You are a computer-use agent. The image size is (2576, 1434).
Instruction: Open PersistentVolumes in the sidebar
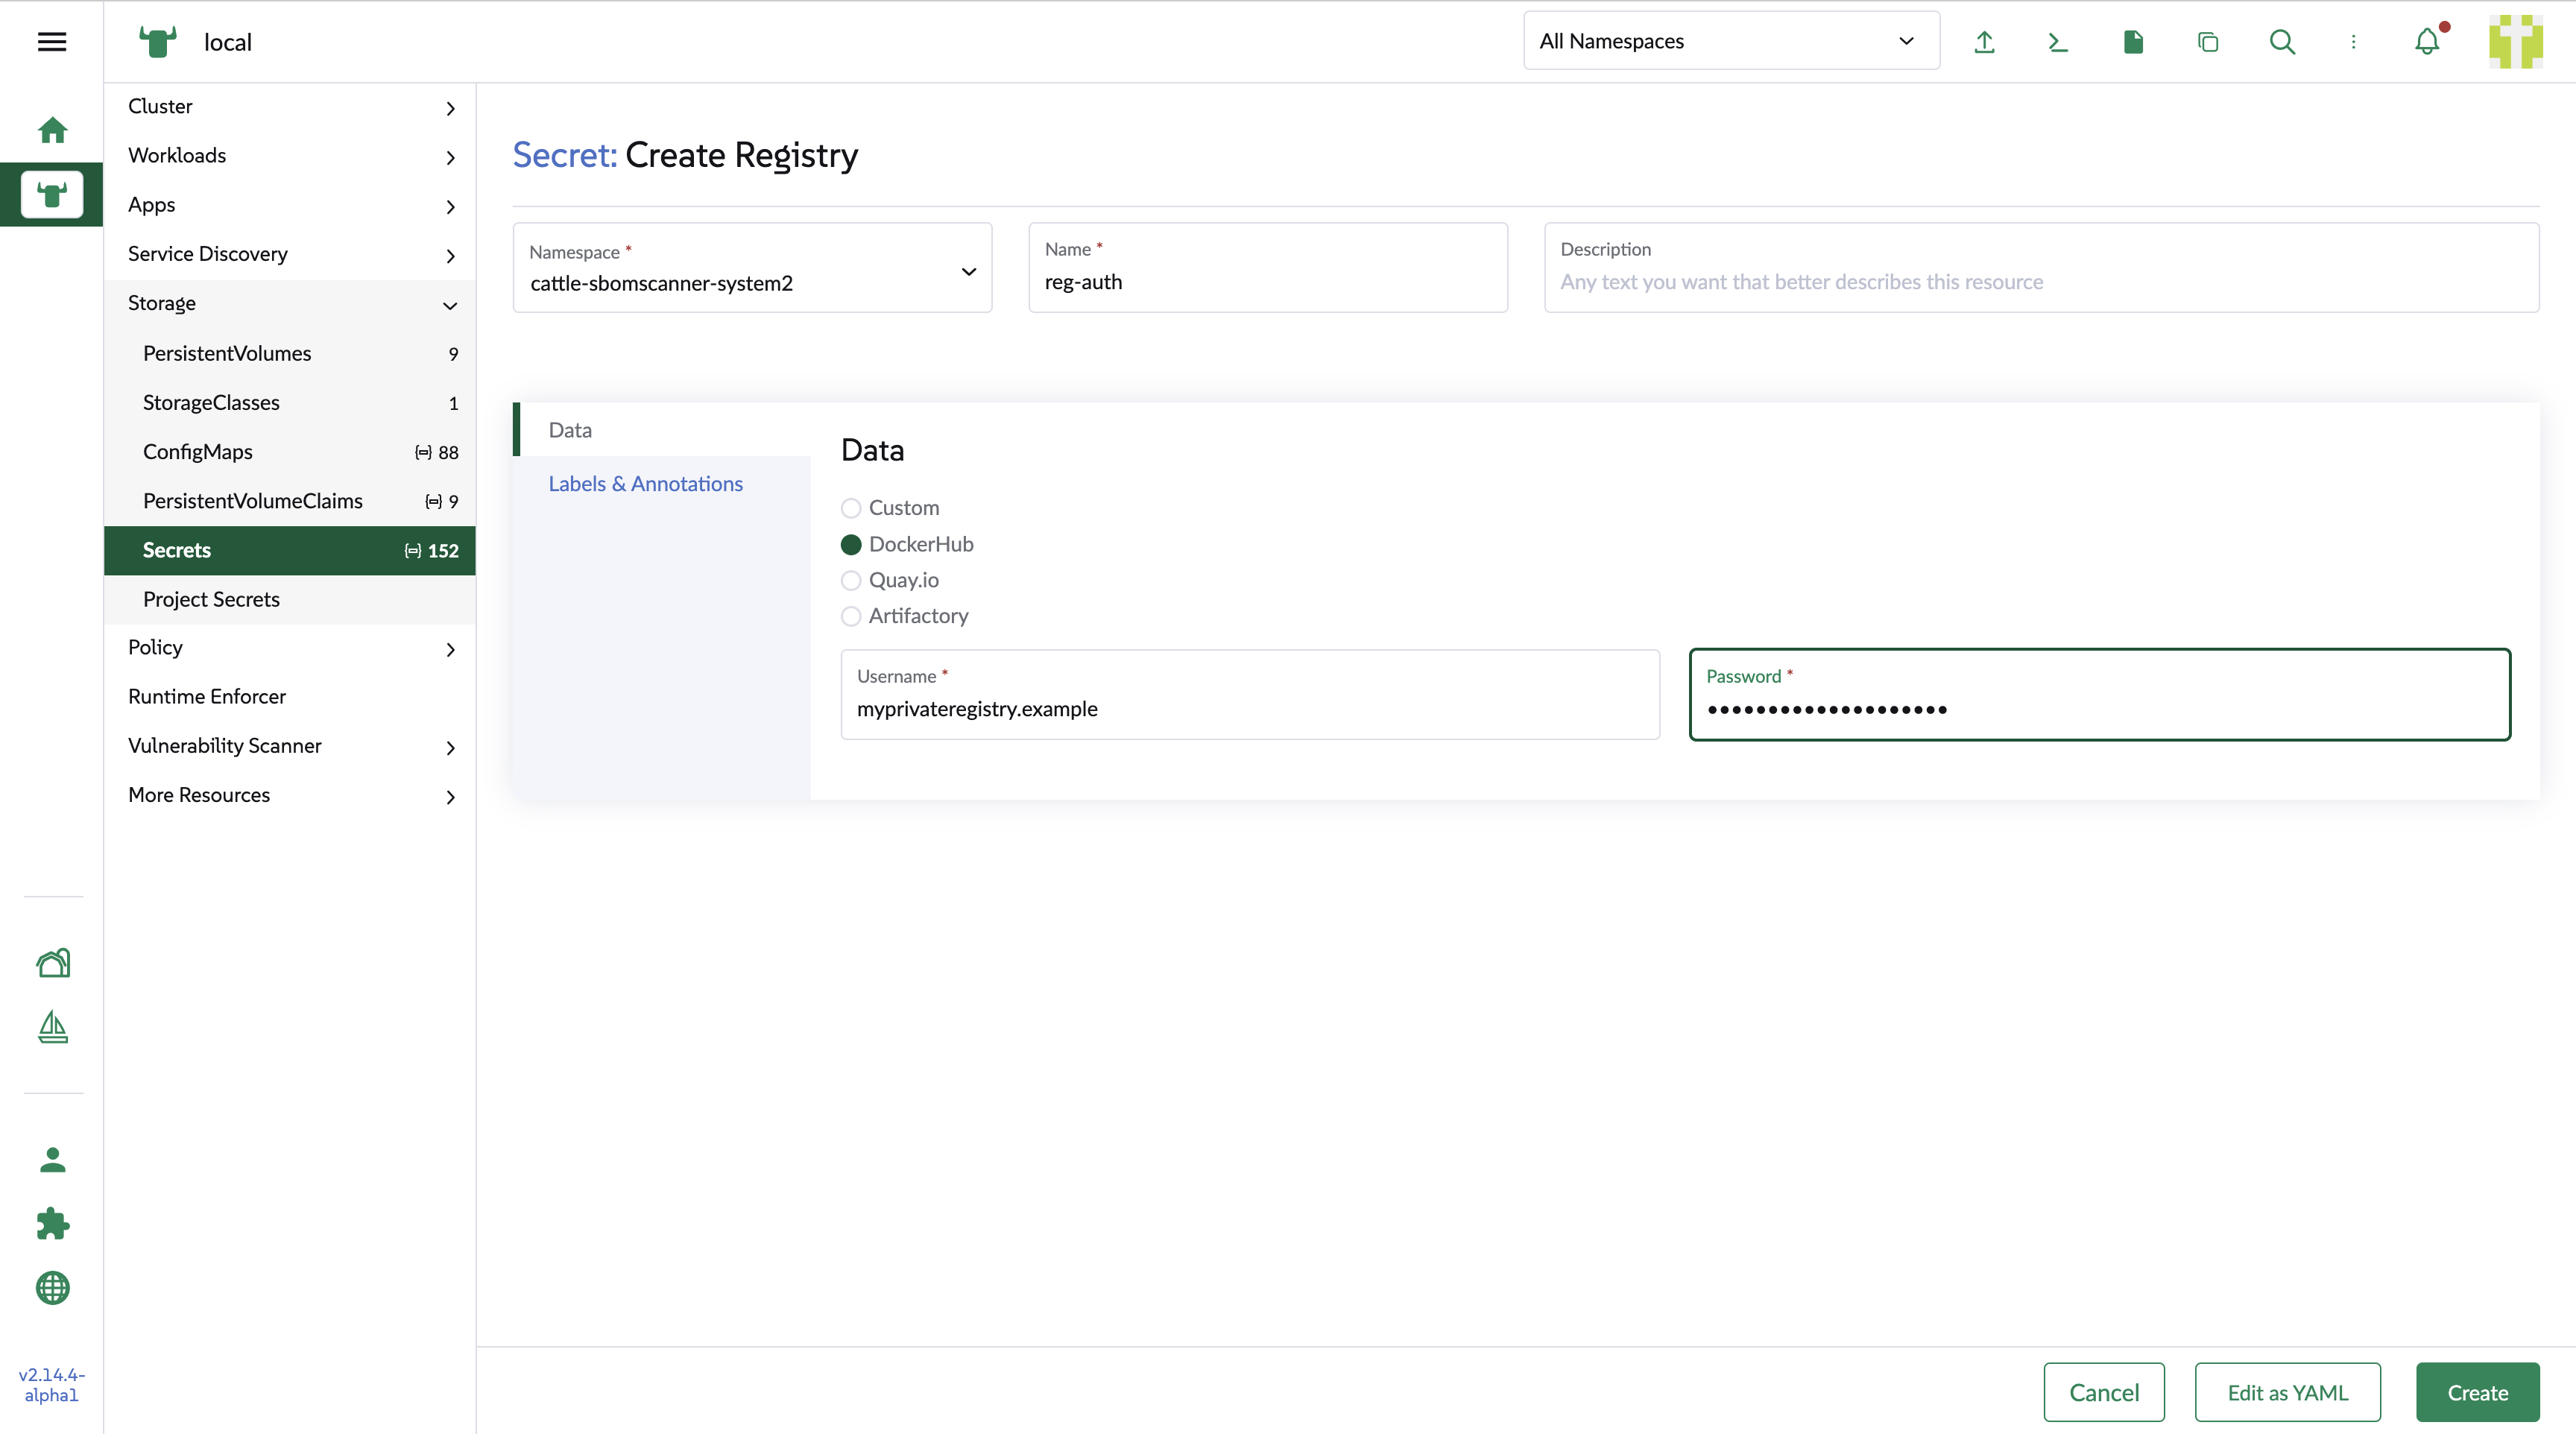pos(290,353)
